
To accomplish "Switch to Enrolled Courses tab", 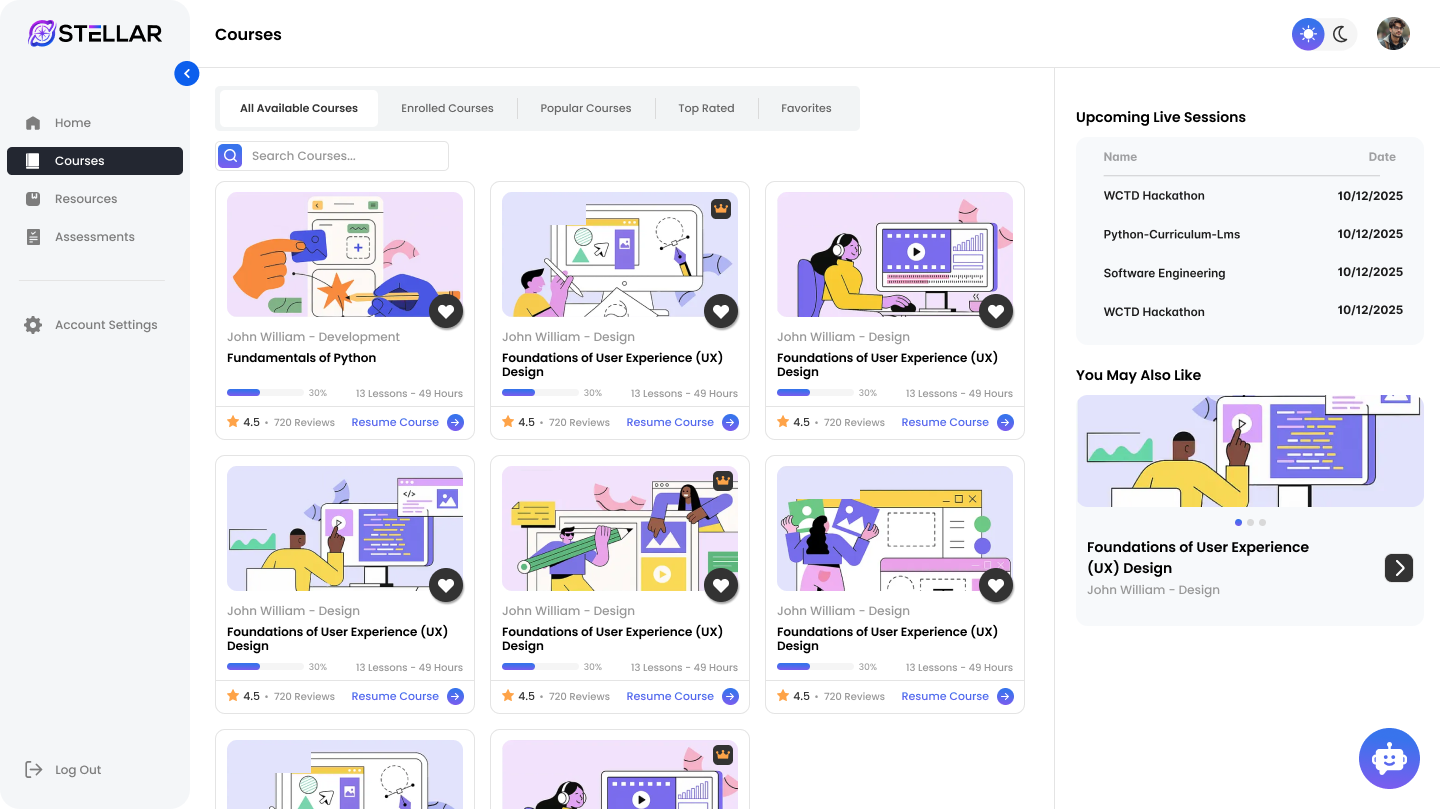I will coord(447,108).
